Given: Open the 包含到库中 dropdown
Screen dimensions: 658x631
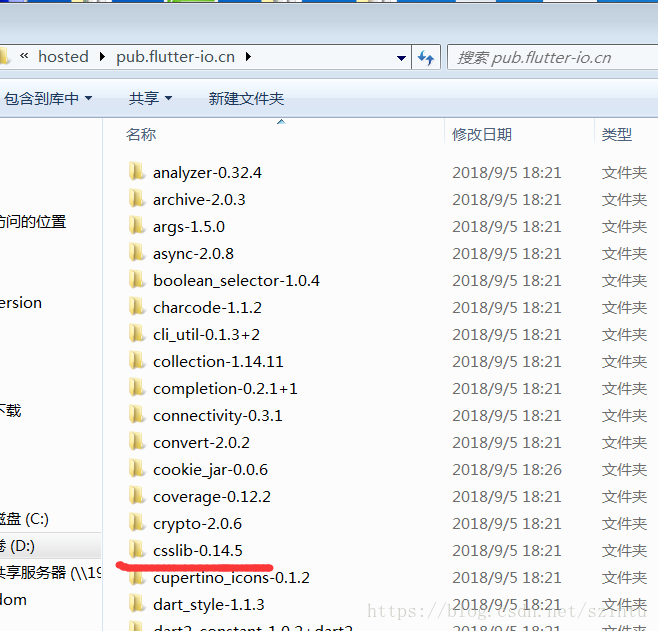Looking at the screenshot, I should pyautogui.click(x=48, y=99).
